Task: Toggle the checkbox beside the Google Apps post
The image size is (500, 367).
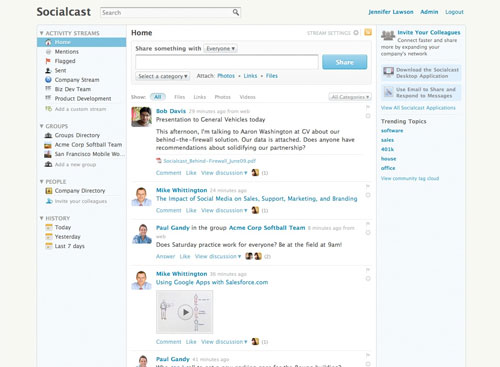Action: (368, 279)
